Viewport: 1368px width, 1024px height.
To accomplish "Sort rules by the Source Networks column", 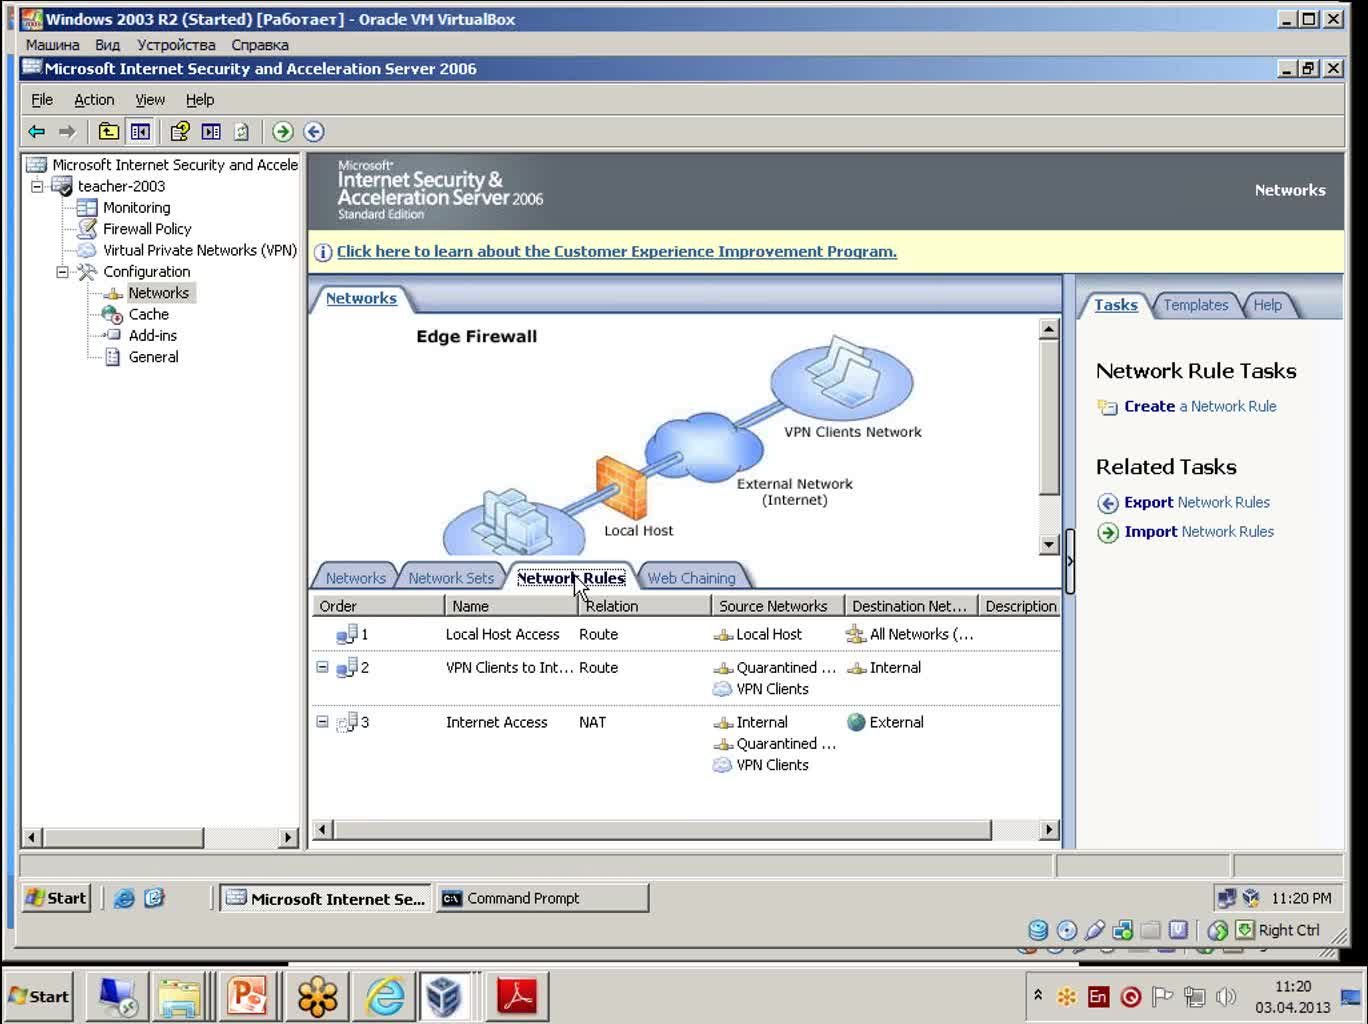I will click(777, 606).
